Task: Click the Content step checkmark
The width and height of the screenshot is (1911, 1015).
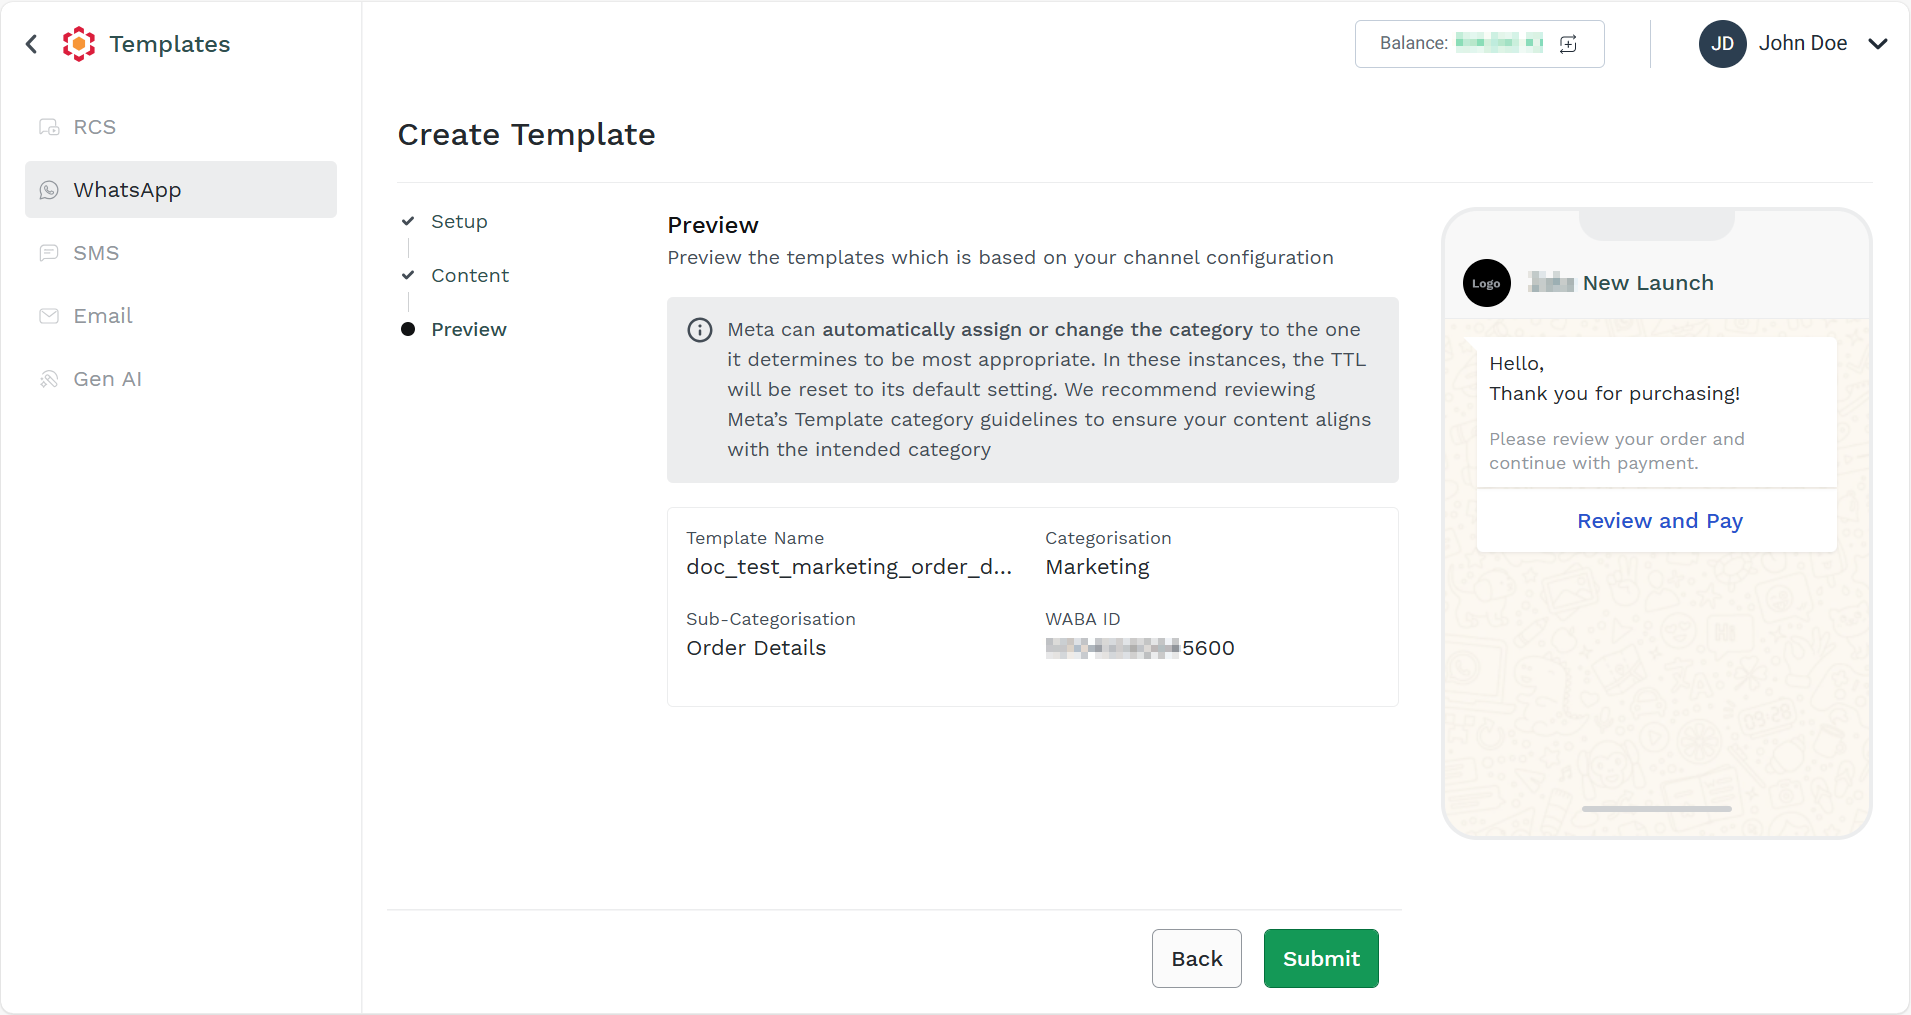Action: click(408, 275)
